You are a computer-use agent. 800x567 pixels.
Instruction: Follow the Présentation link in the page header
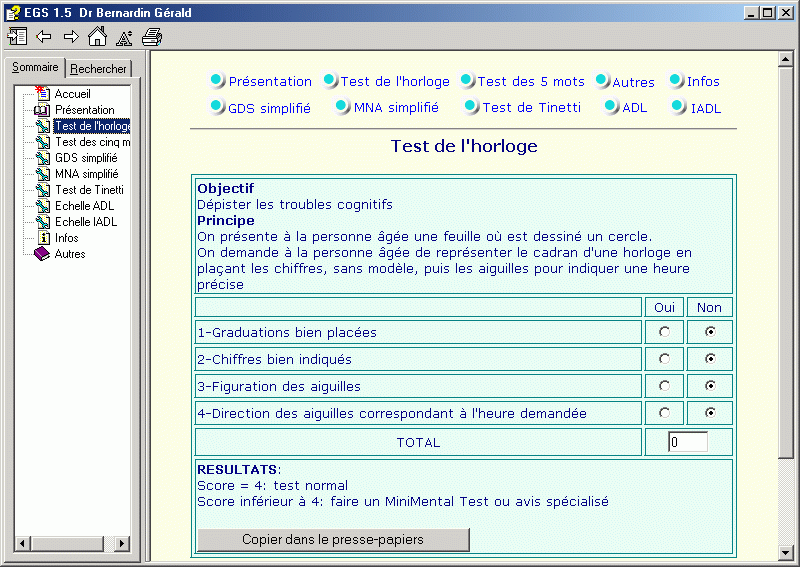[270, 81]
